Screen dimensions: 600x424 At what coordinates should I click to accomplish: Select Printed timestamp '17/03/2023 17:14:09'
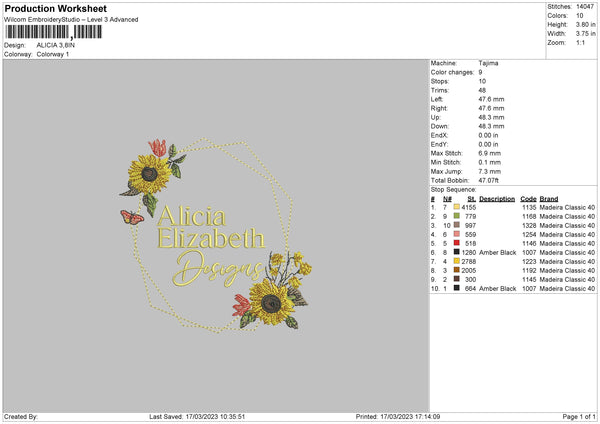tap(410, 416)
